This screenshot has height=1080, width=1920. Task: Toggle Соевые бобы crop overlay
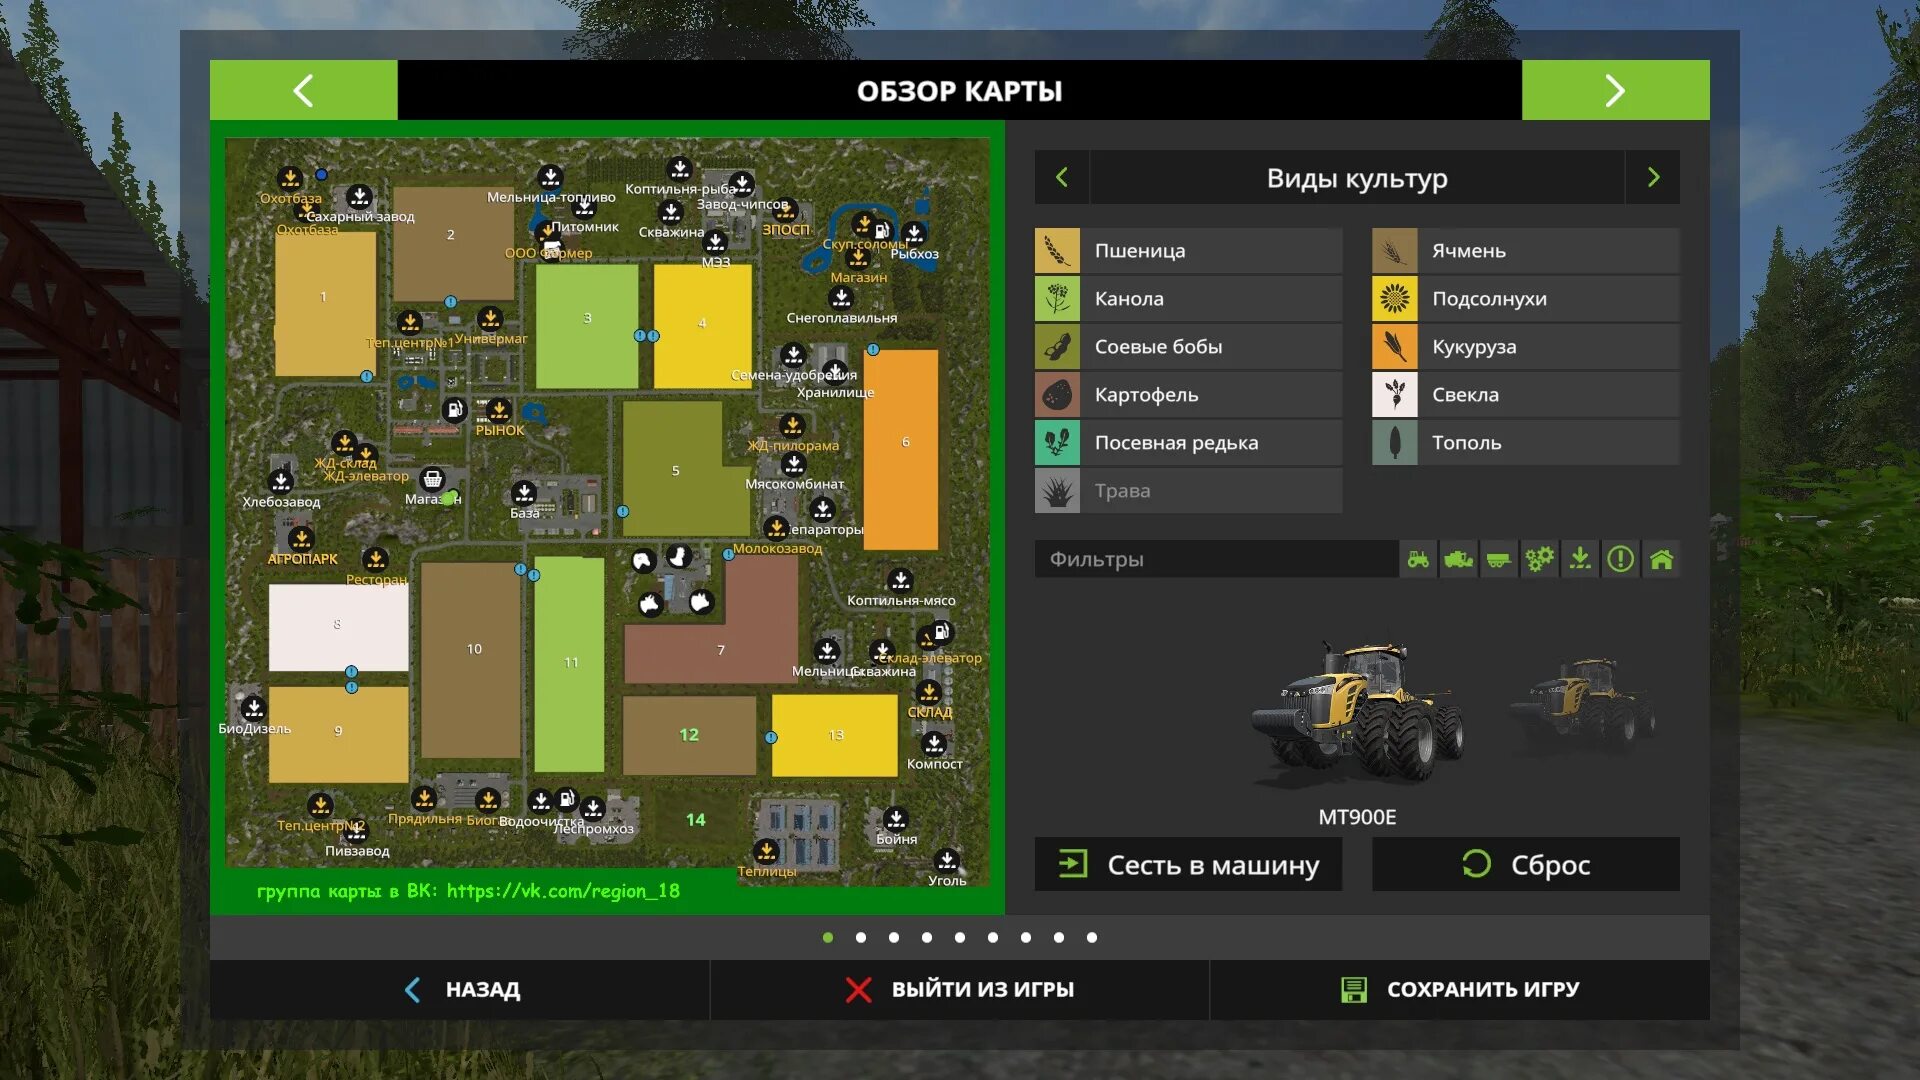pyautogui.click(x=1188, y=347)
